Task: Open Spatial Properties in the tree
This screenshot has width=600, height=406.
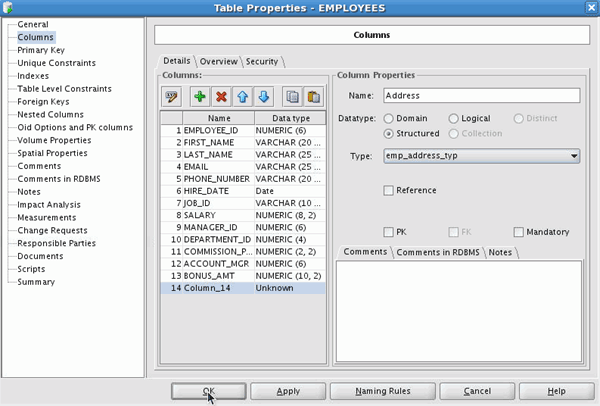Action: click(x=52, y=153)
